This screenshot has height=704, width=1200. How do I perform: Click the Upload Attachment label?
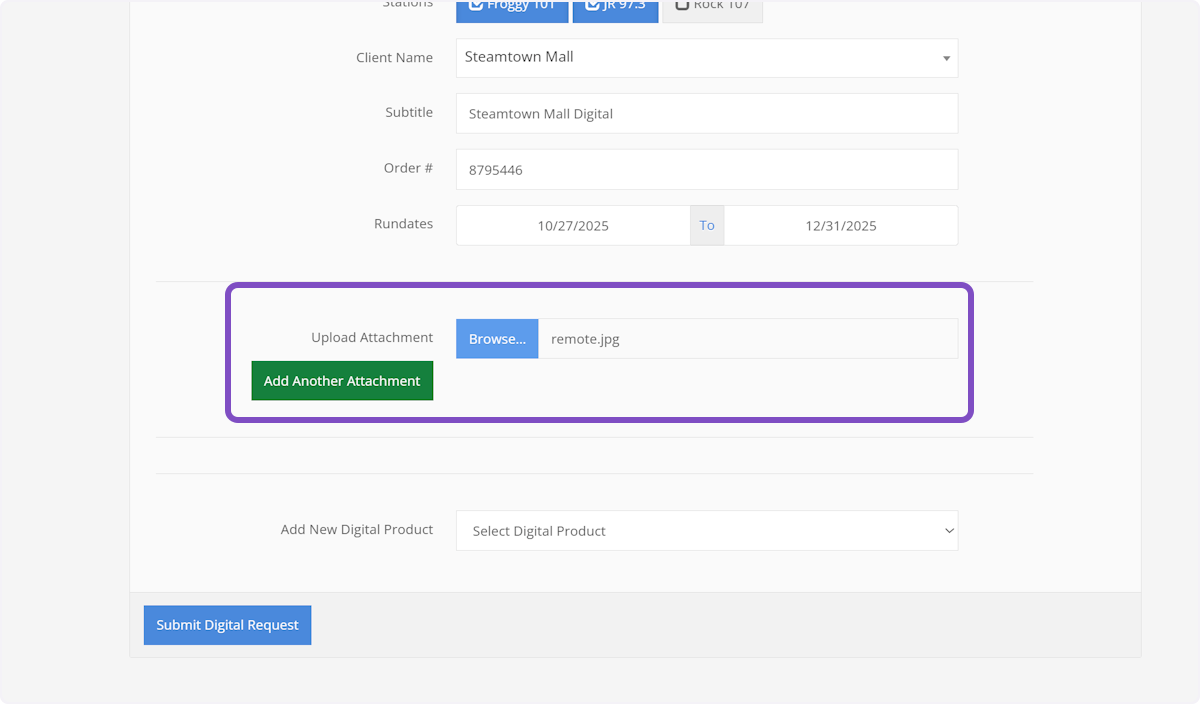[372, 338]
